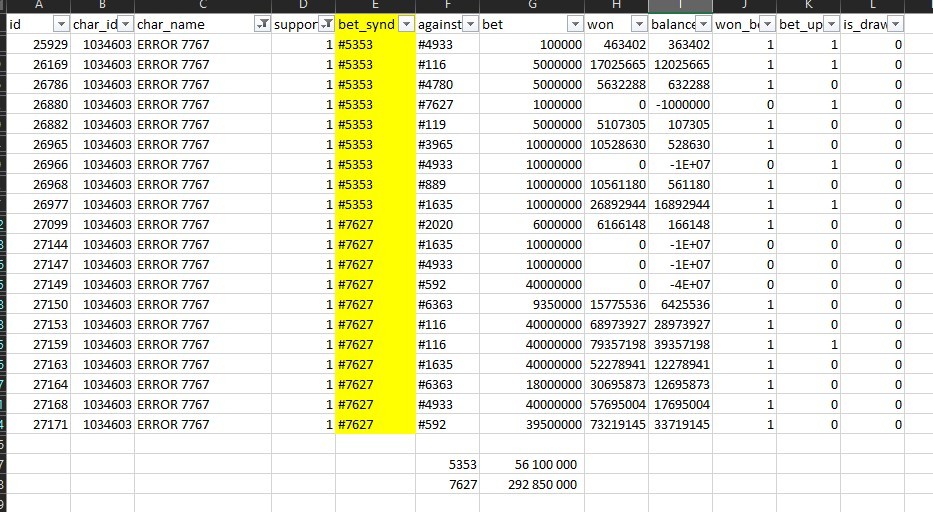This screenshot has width=933, height=512.
Task: Select cell with id 27099
Action: tap(39, 224)
